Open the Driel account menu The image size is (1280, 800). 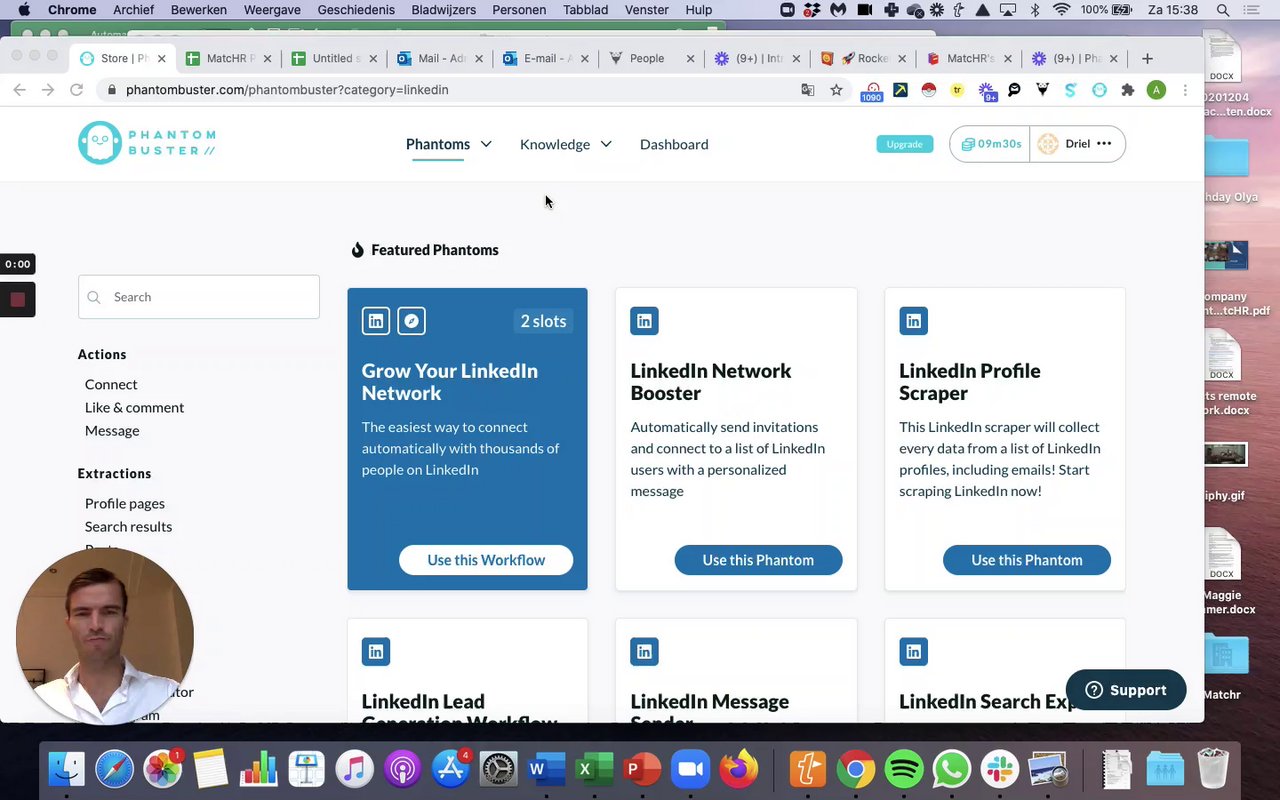click(x=1077, y=144)
